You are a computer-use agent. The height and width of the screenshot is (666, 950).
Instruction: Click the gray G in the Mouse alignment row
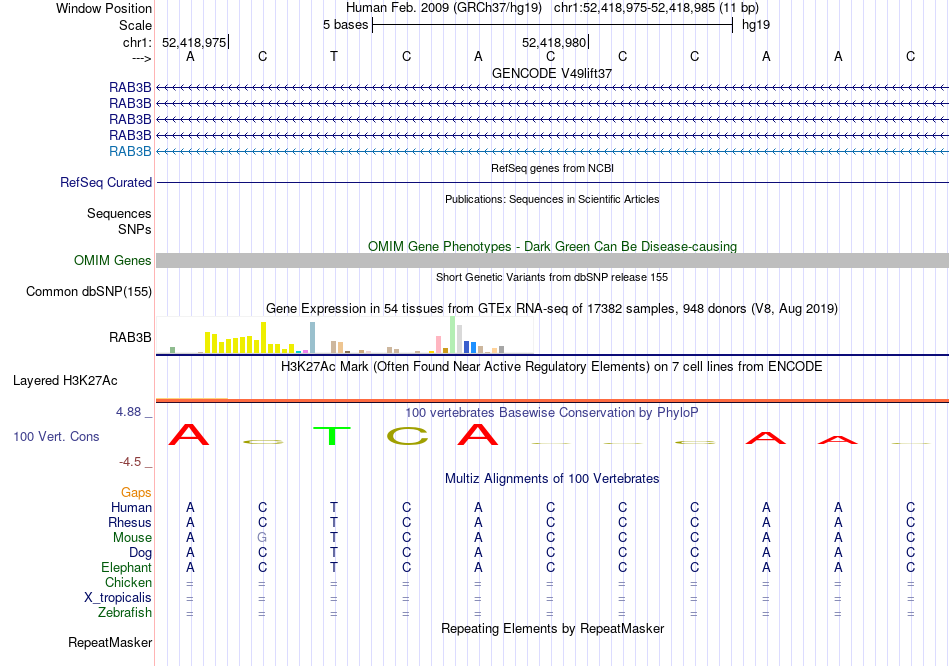(262, 538)
